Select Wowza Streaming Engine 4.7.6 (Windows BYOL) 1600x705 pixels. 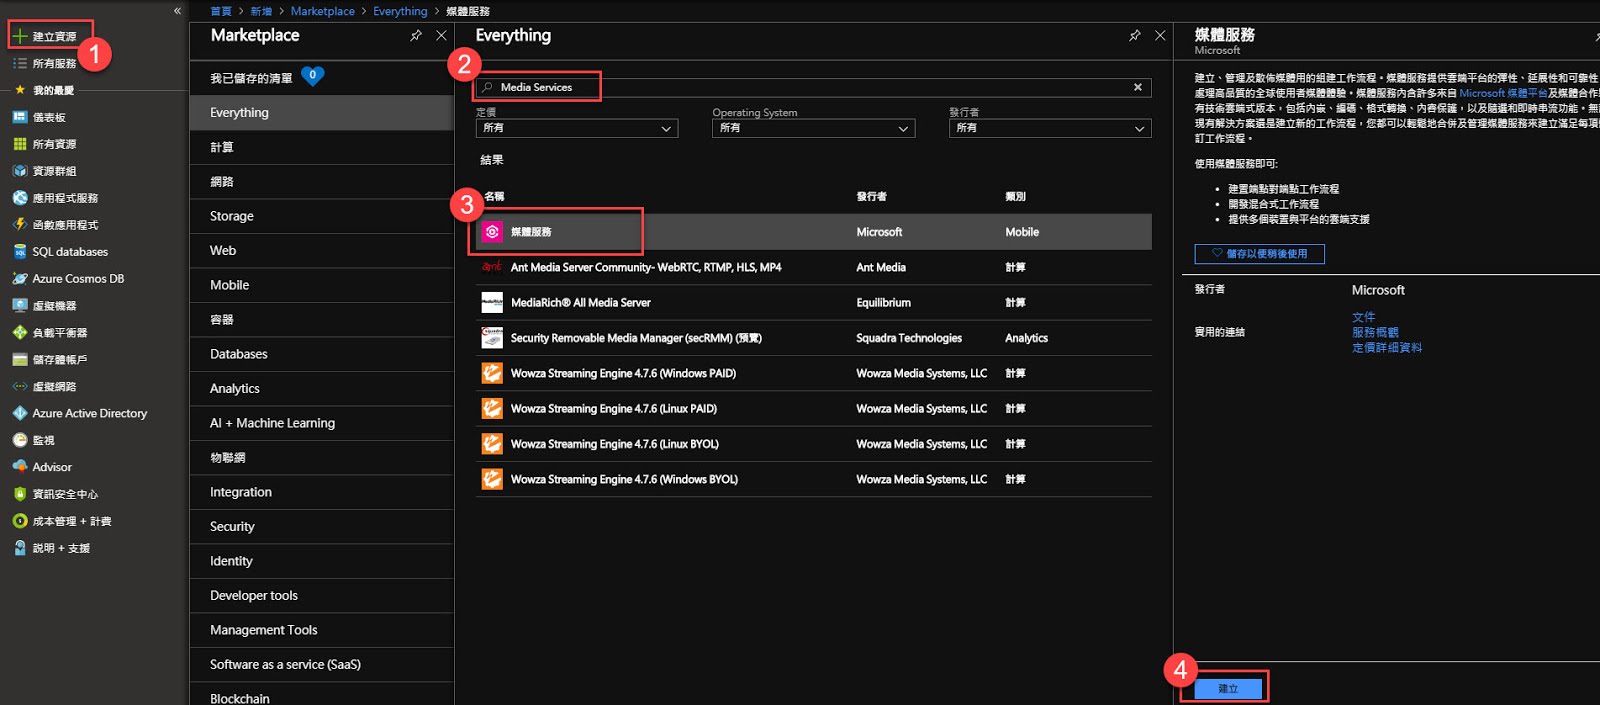pos(813,479)
